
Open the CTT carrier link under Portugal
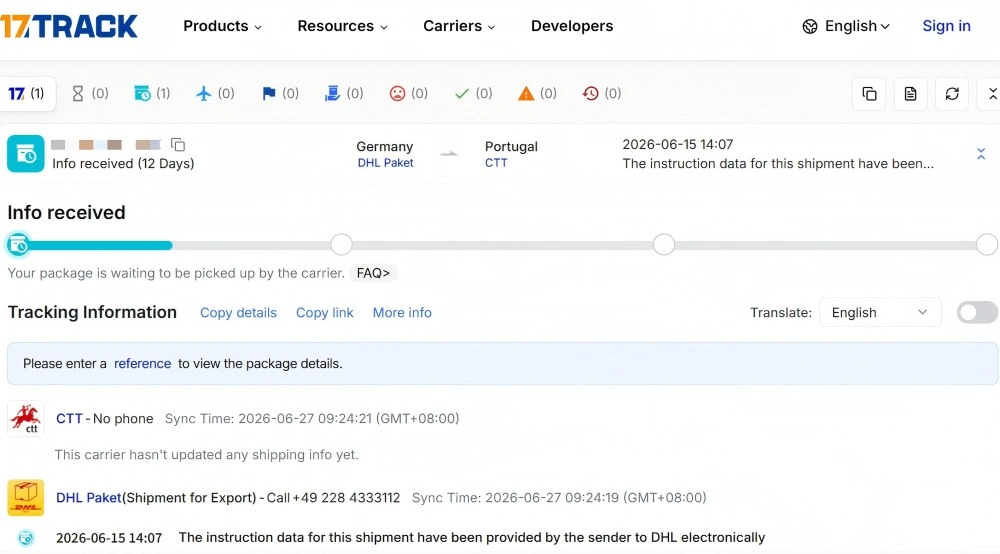pos(496,163)
